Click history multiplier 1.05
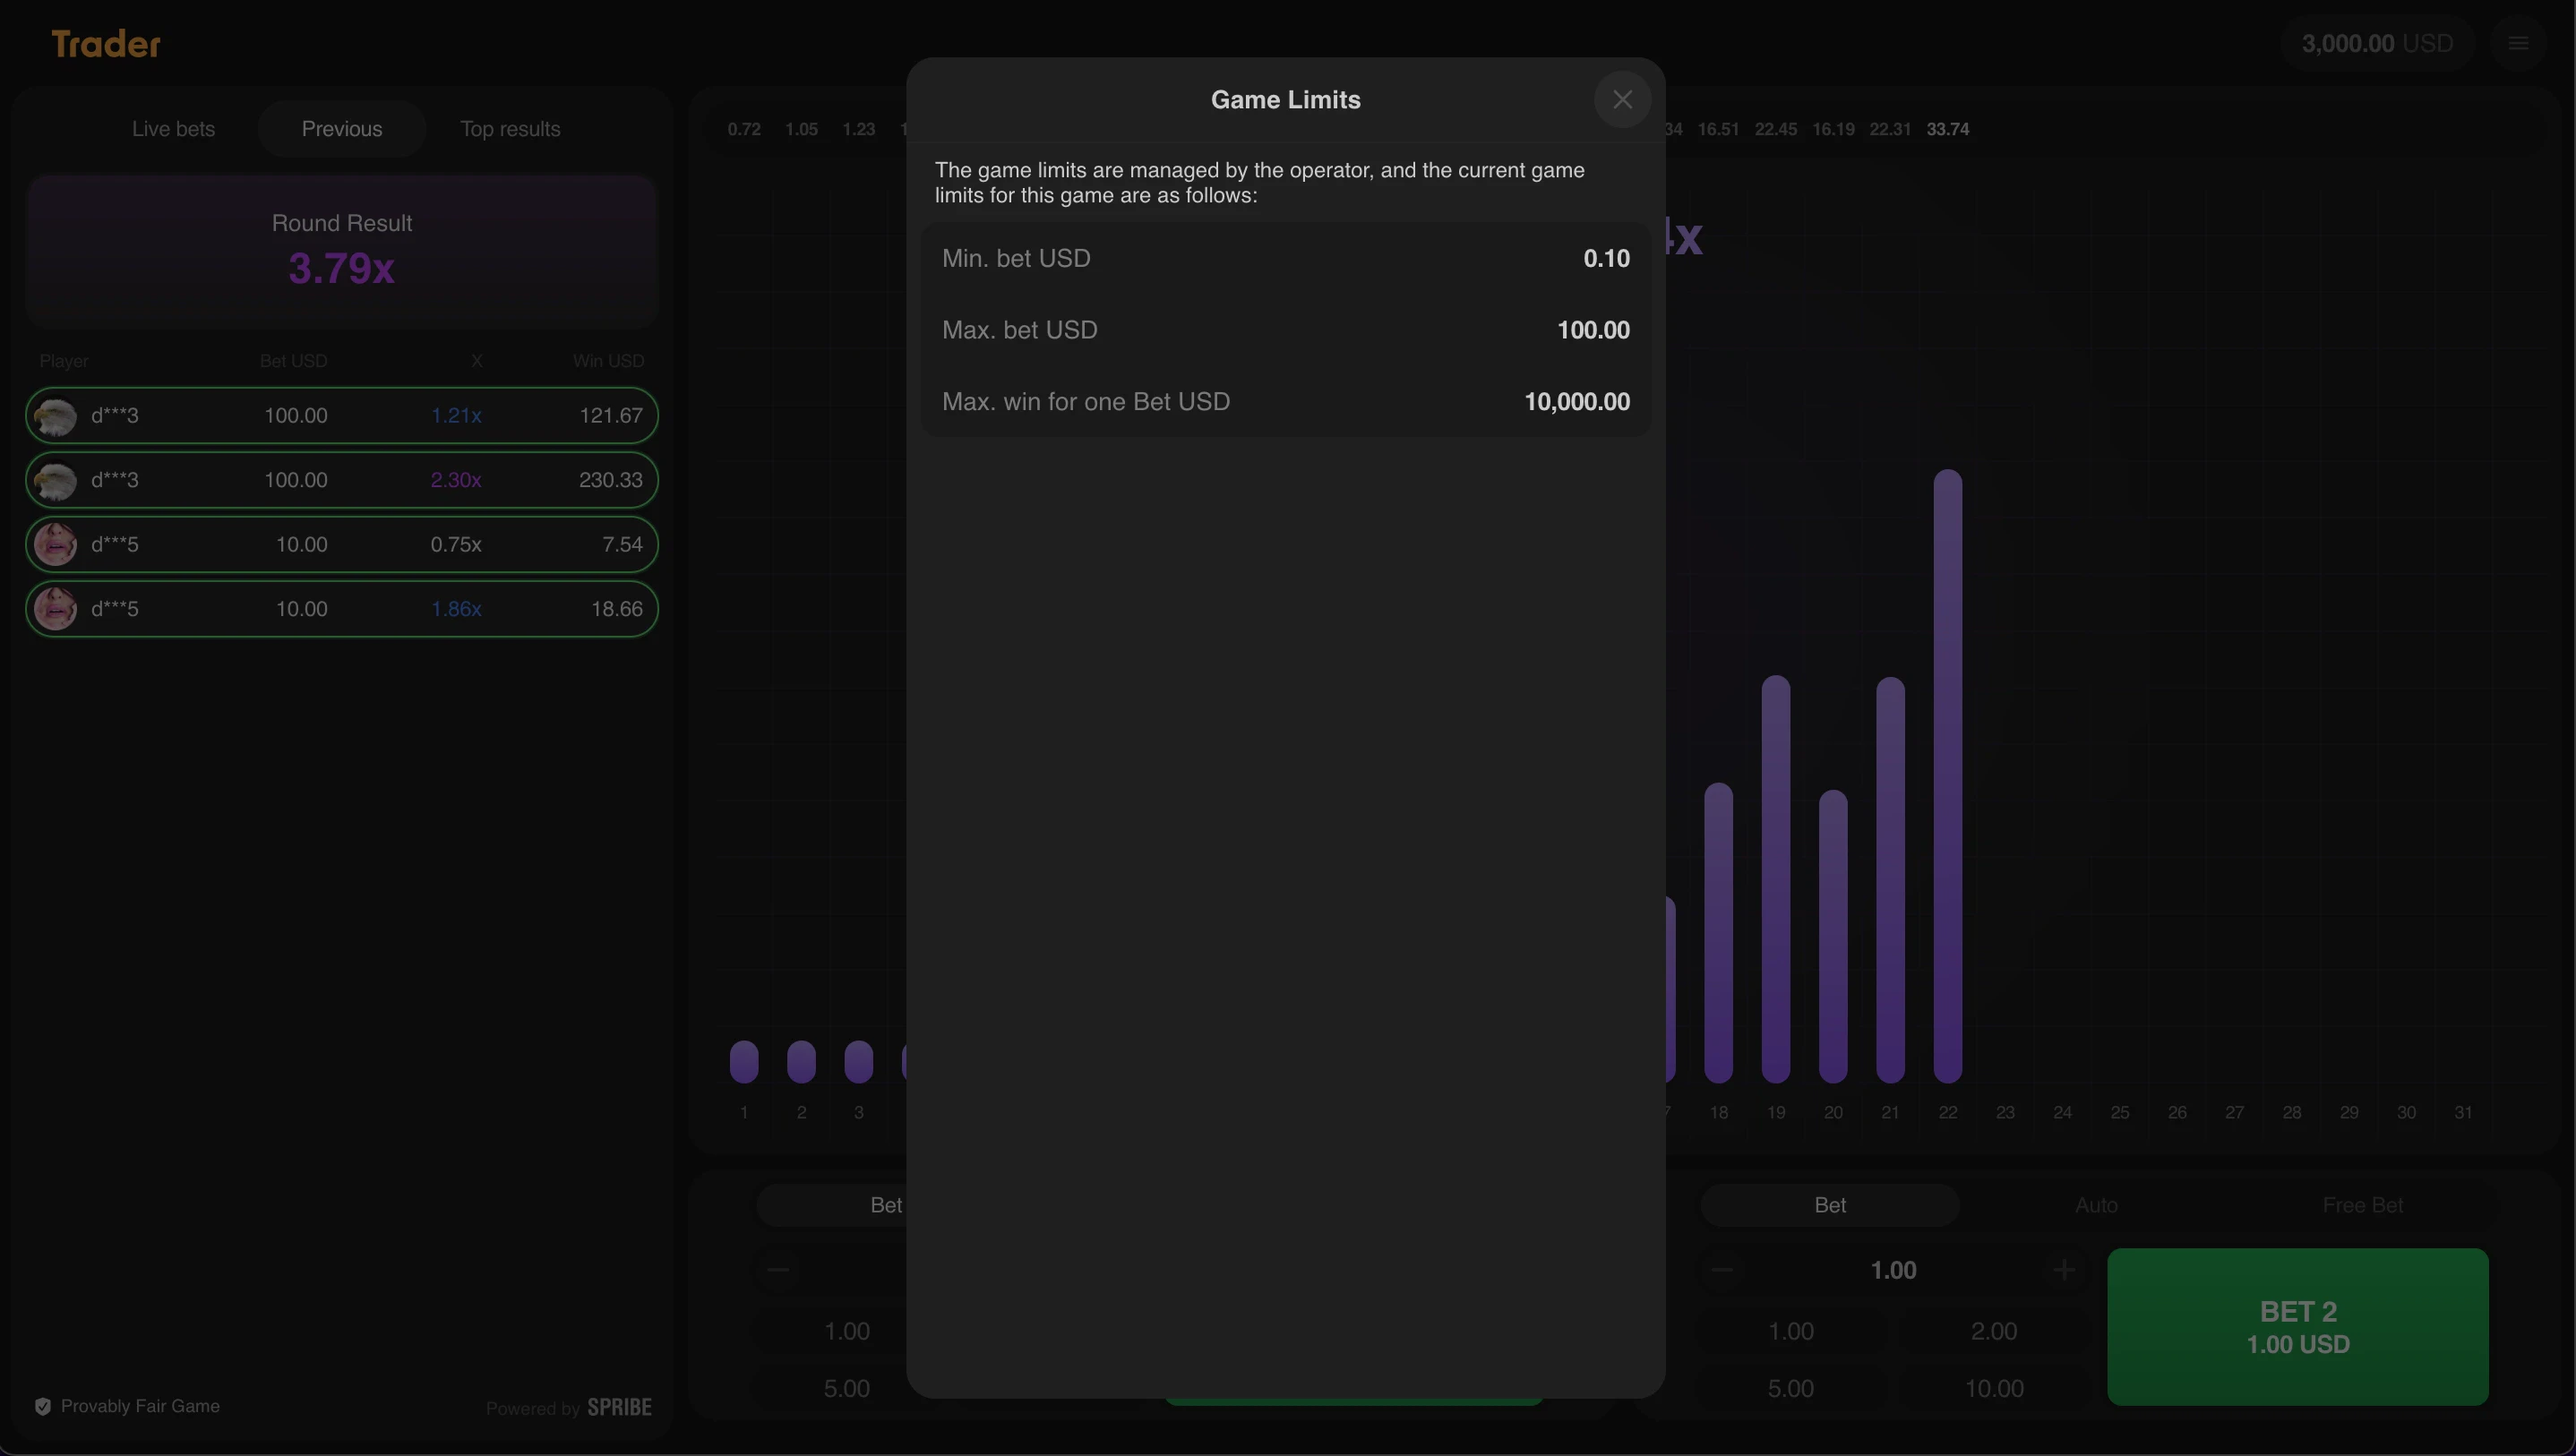This screenshot has width=2576, height=1456. (801, 129)
